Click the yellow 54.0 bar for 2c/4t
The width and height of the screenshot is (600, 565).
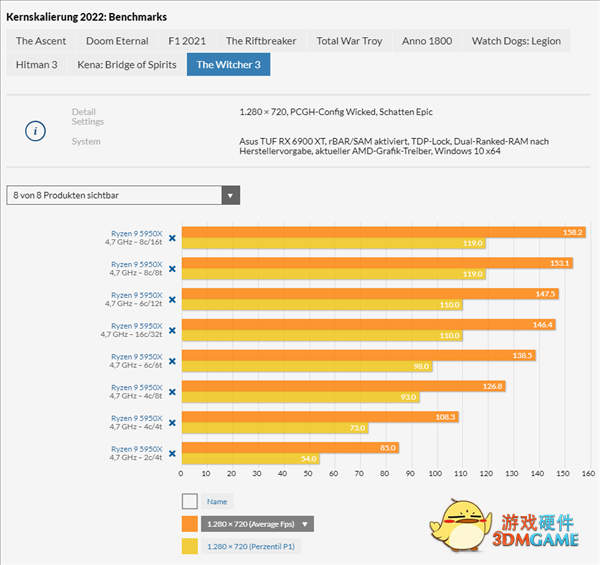[x=251, y=459]
